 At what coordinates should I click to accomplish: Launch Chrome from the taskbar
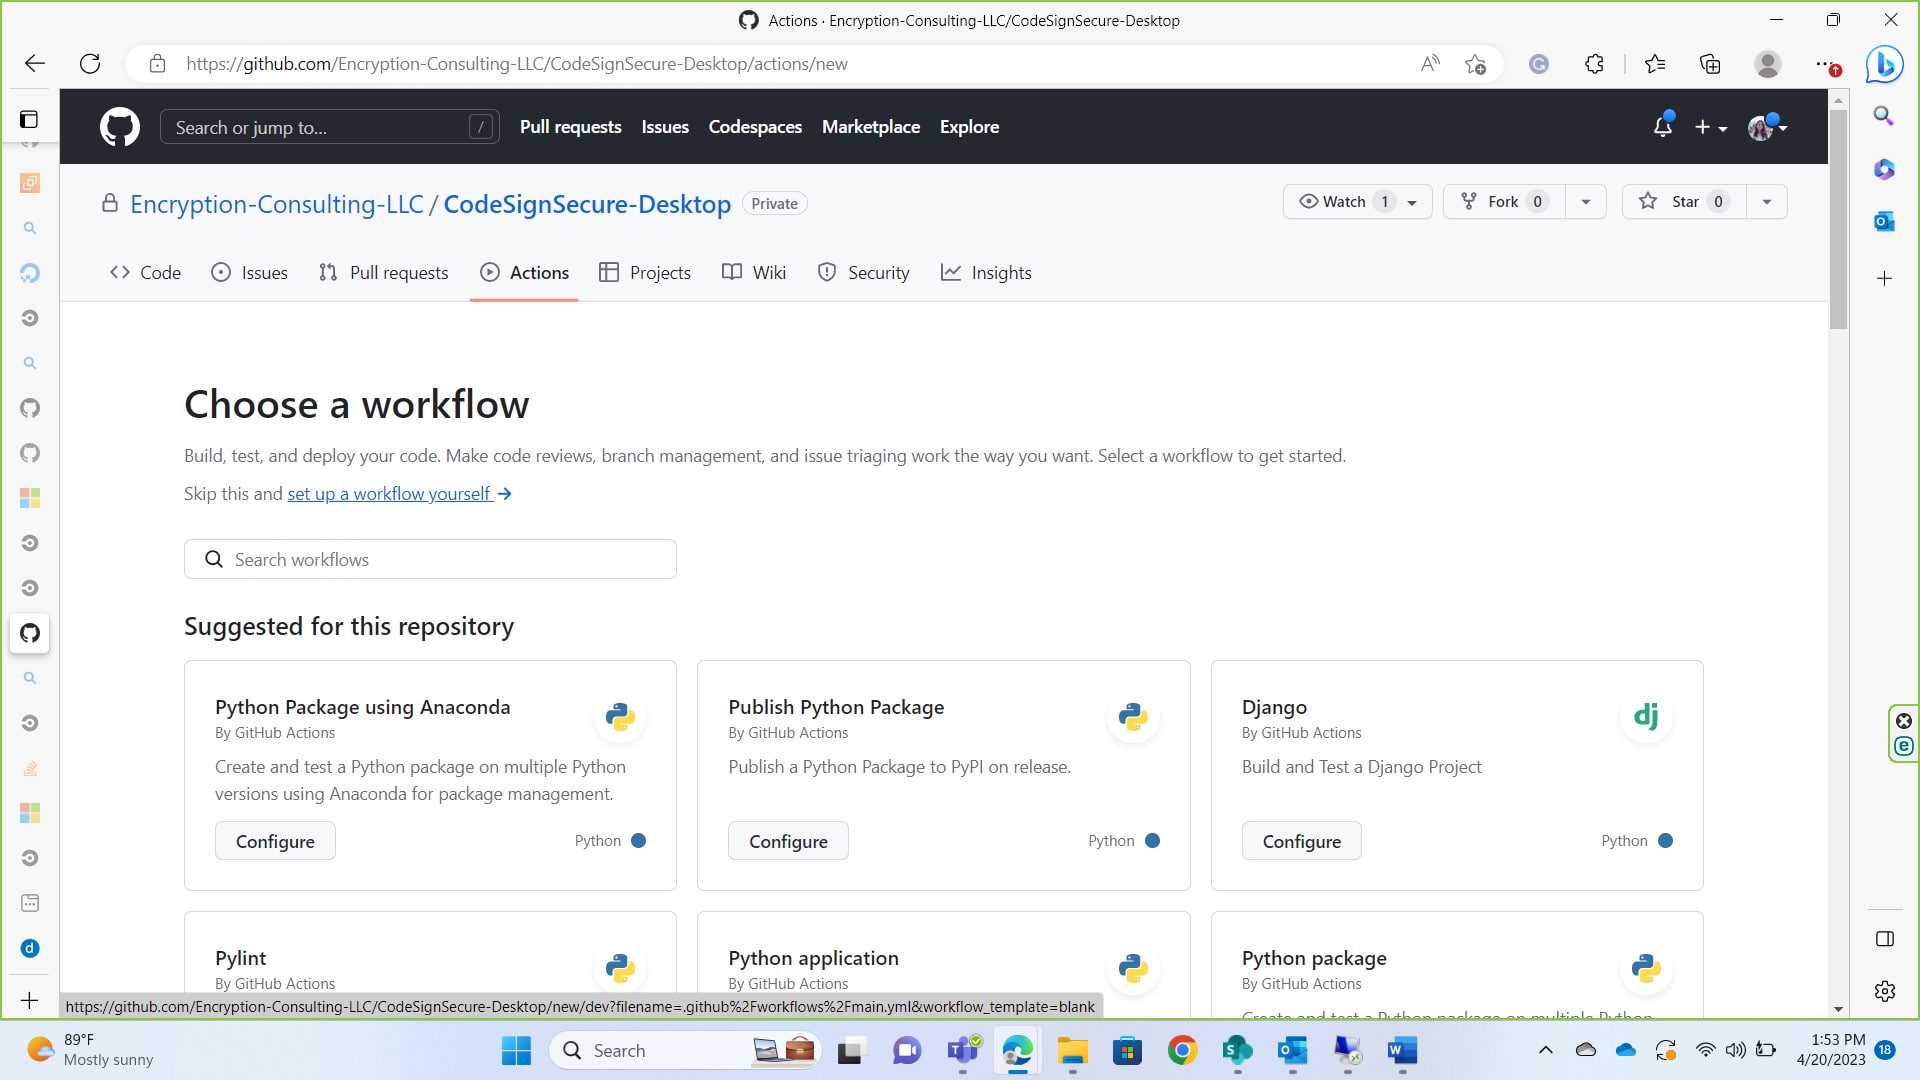click(1182, 1050)
